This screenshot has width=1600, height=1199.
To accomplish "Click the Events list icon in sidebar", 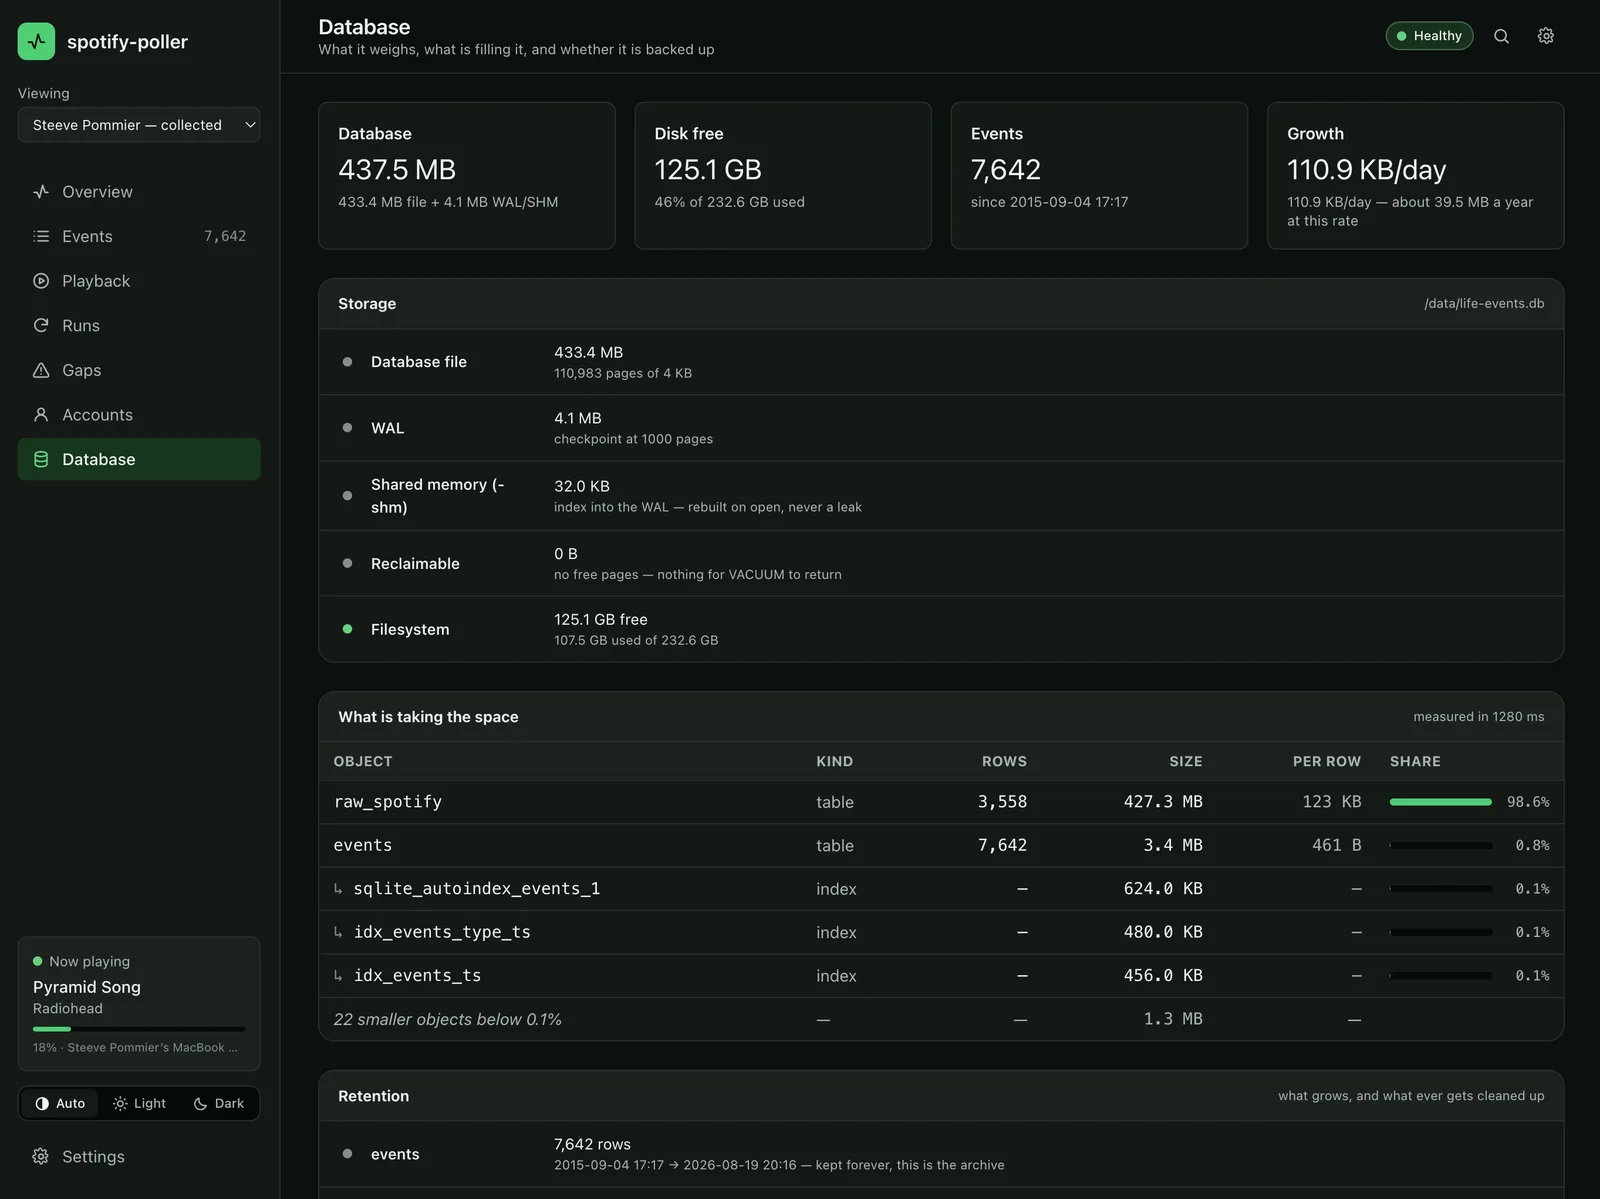I will click(x=41, y=236).
